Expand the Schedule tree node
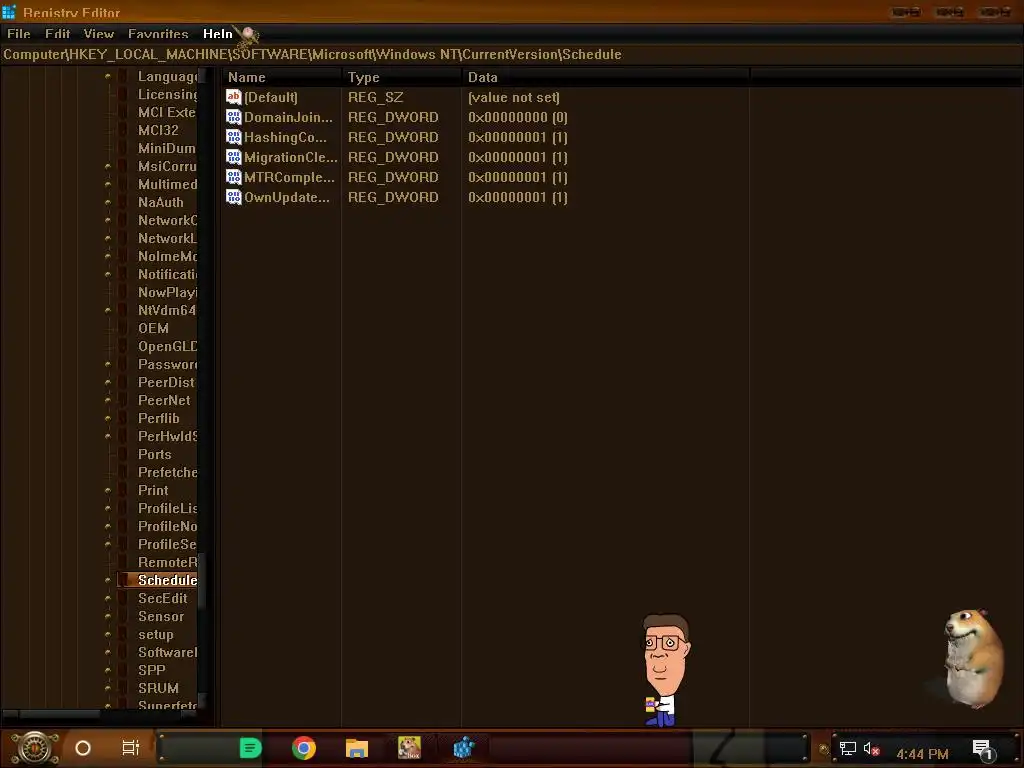Screen dimensions: 1024x768 click(108, 580)
